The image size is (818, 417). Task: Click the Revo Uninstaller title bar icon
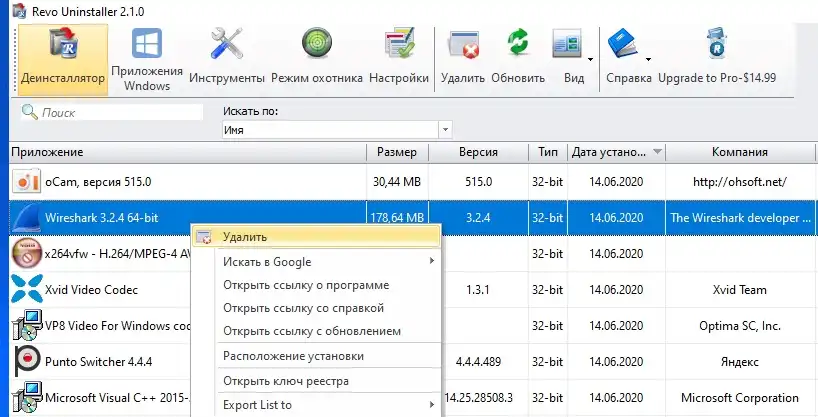click(19, 10)
